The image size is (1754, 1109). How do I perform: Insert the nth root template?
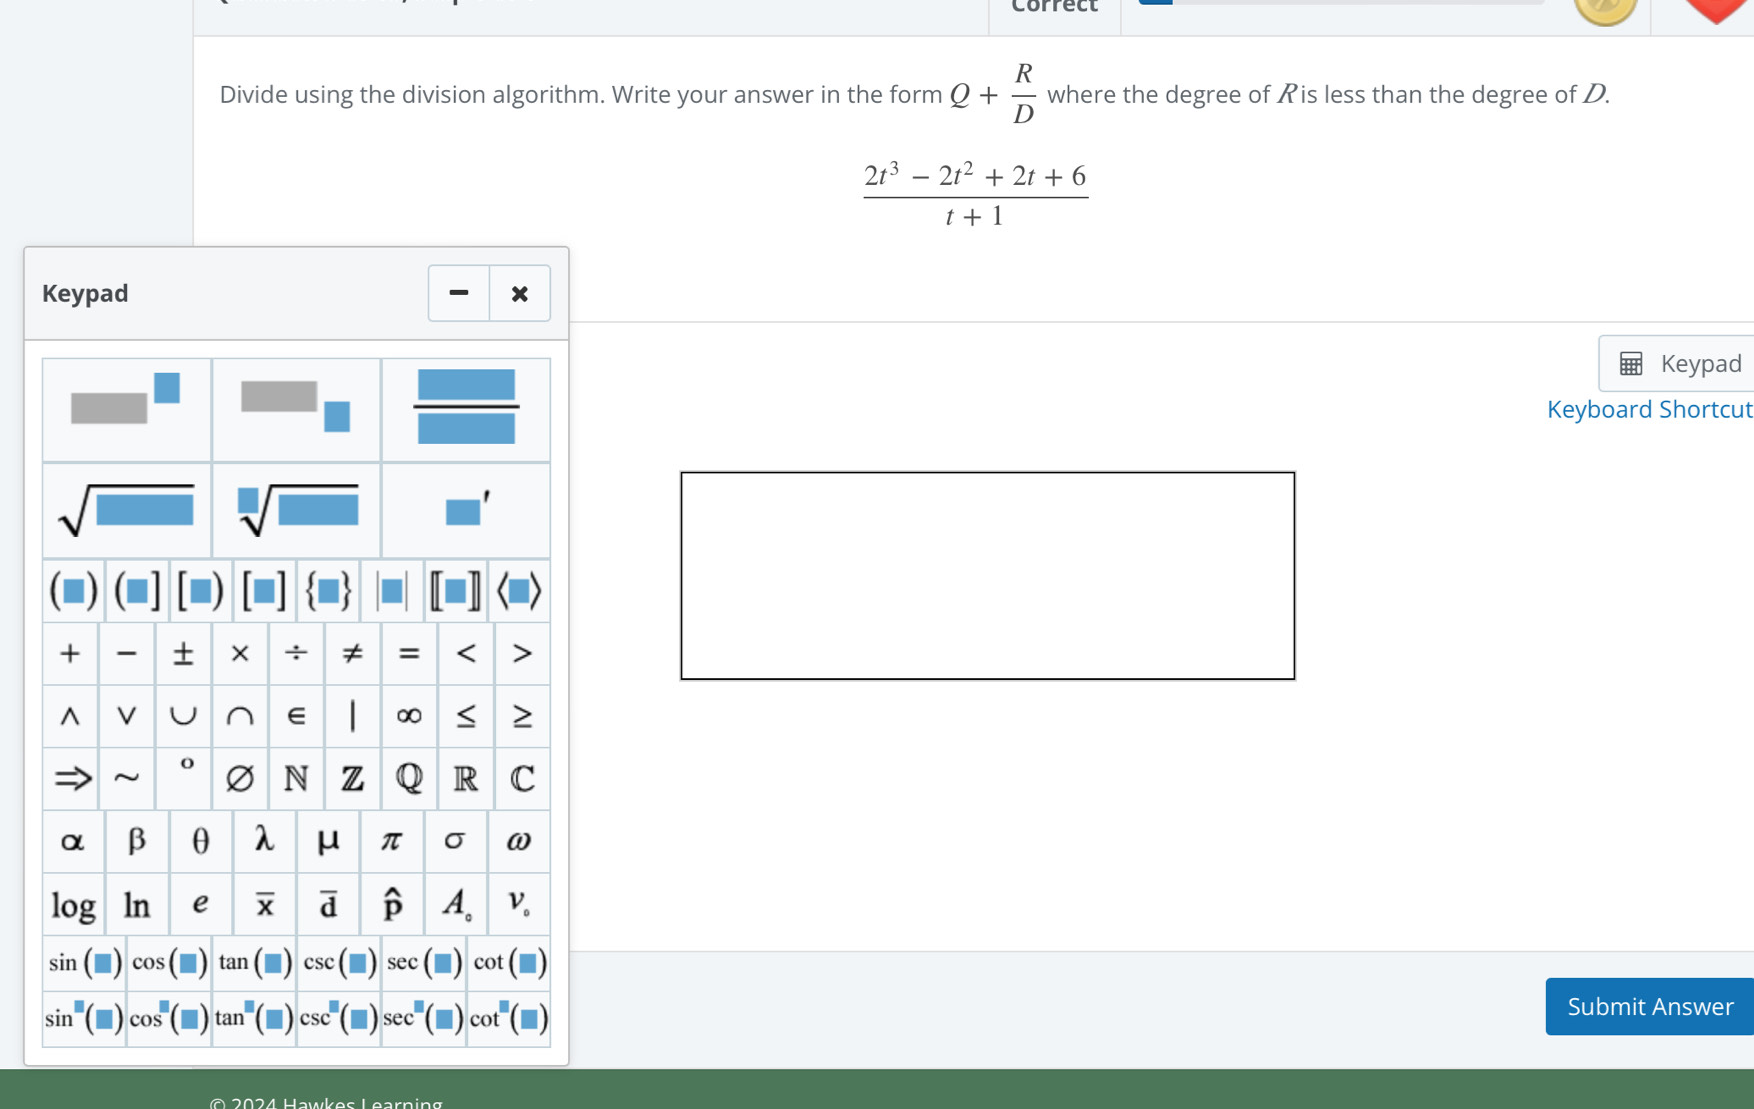[x=296, y=510]
